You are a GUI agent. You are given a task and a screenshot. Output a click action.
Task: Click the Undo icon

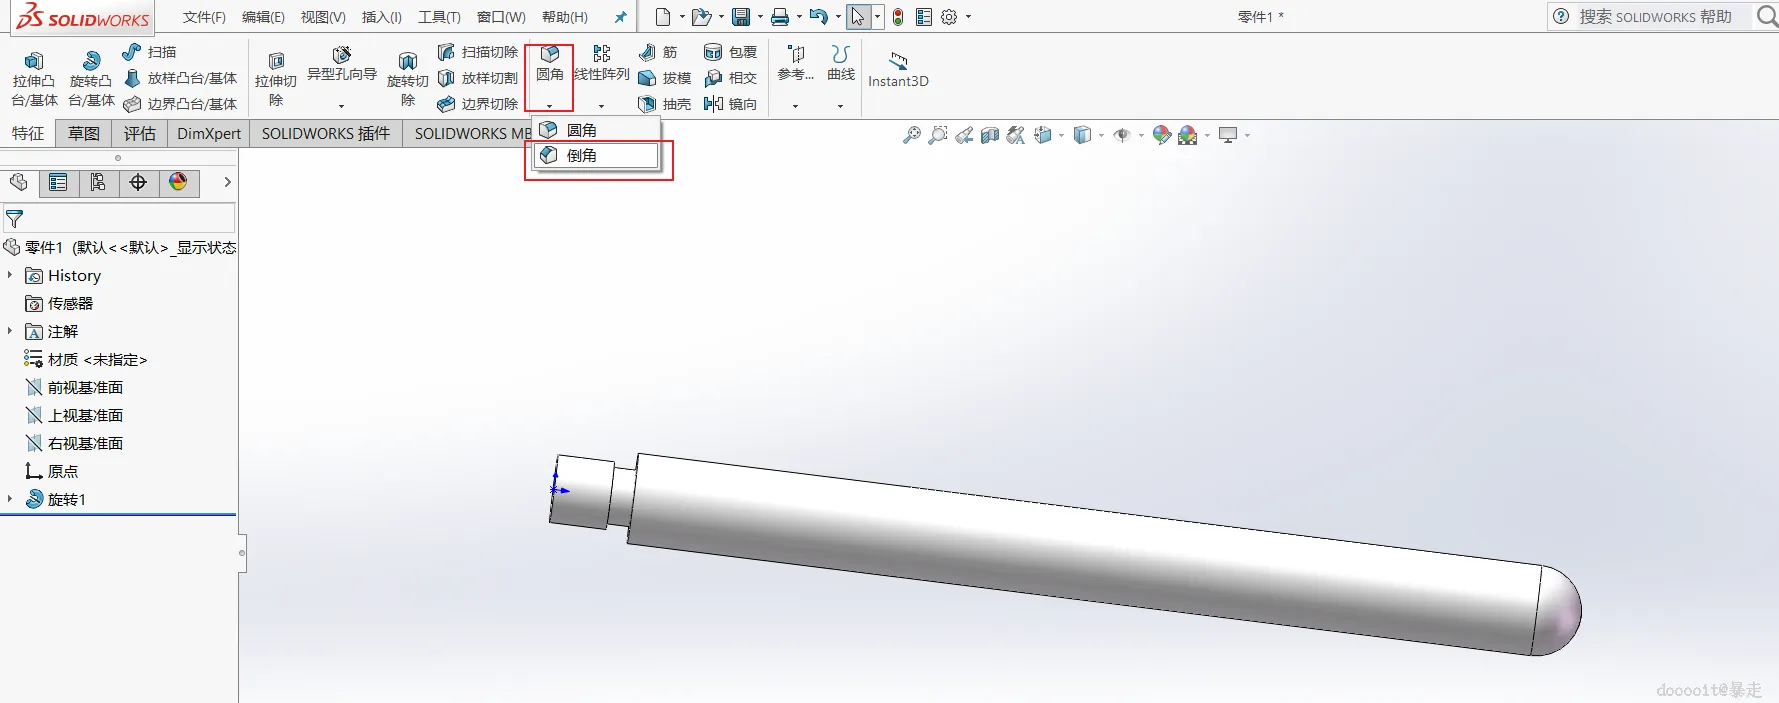(x=818, y=17)
